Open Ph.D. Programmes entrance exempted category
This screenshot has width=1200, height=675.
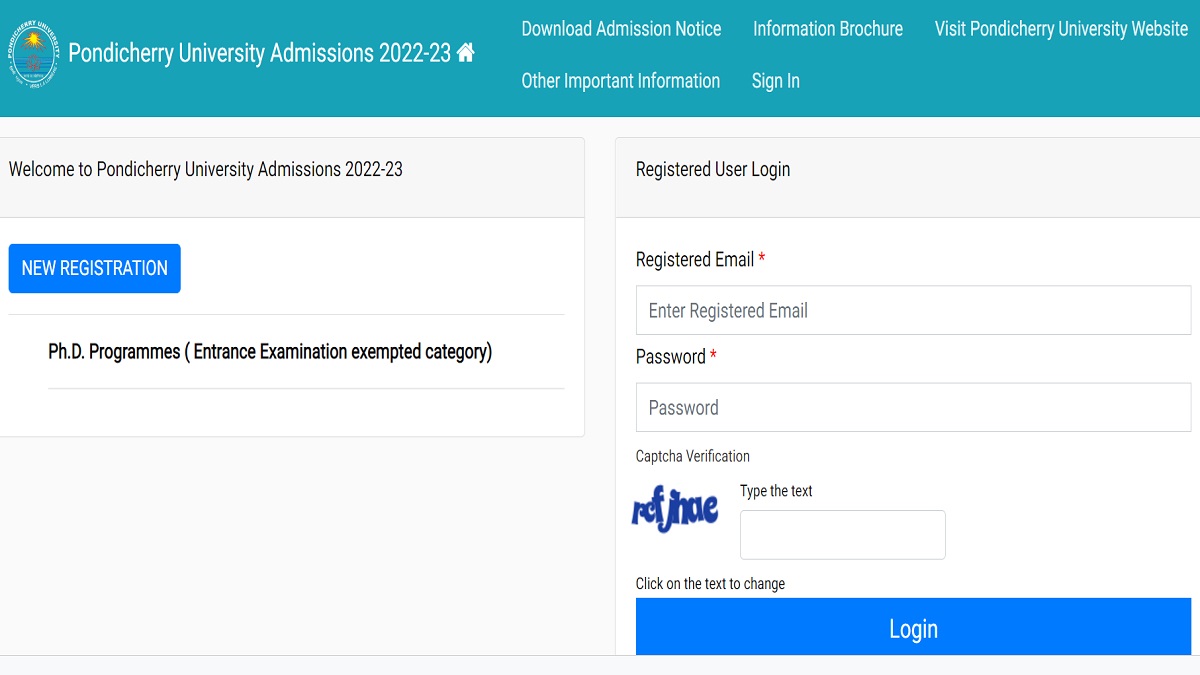pyautogui.click(x=270, y=352)
